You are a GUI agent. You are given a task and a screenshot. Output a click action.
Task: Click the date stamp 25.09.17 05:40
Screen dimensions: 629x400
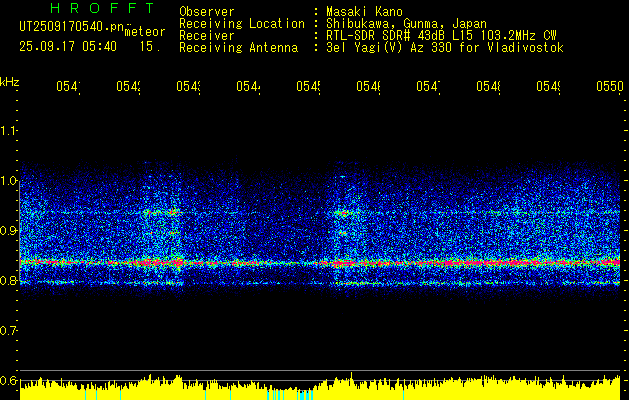click(68, 47)
